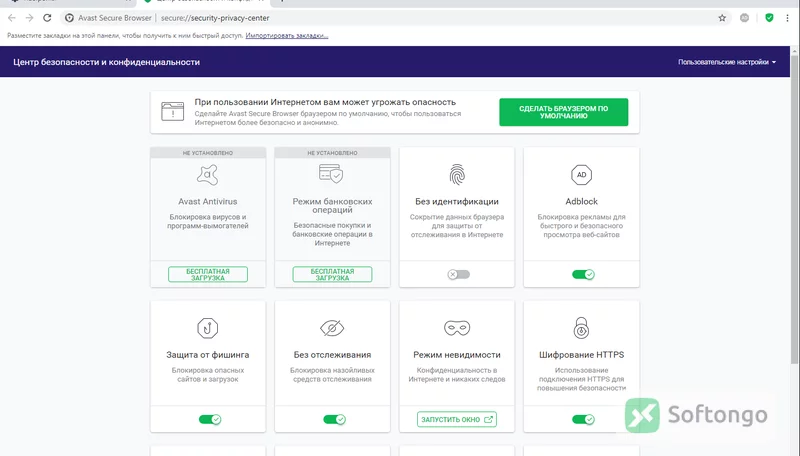Click the Защита от фишинга title
Screen dimensions: 800x456
coord(208,354)
